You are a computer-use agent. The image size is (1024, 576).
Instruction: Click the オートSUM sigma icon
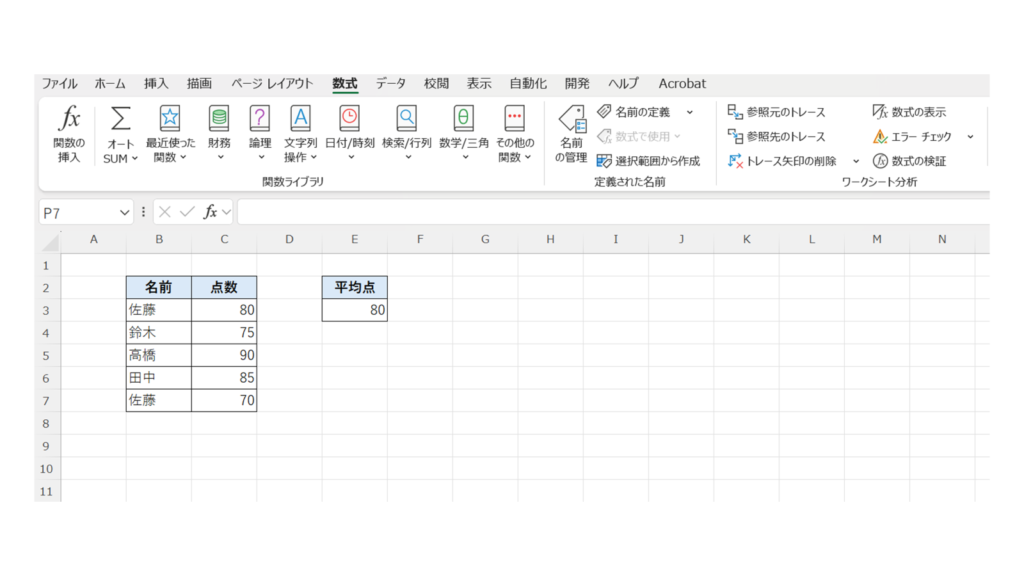[120, 119]
